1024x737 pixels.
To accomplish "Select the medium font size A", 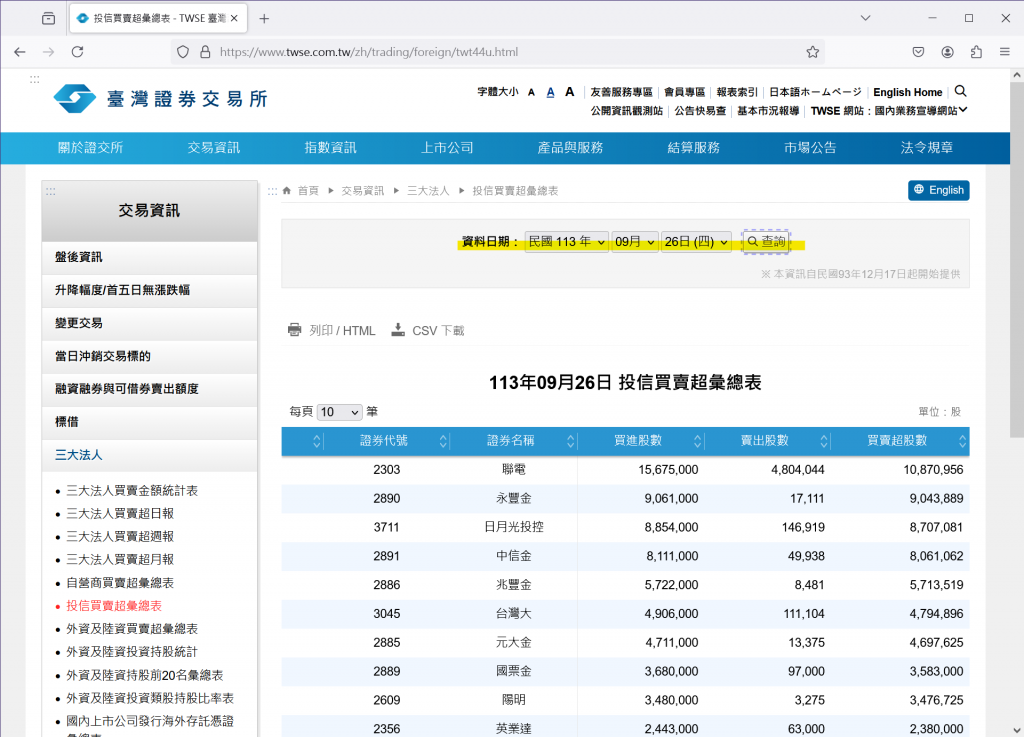I will (551, 93).
